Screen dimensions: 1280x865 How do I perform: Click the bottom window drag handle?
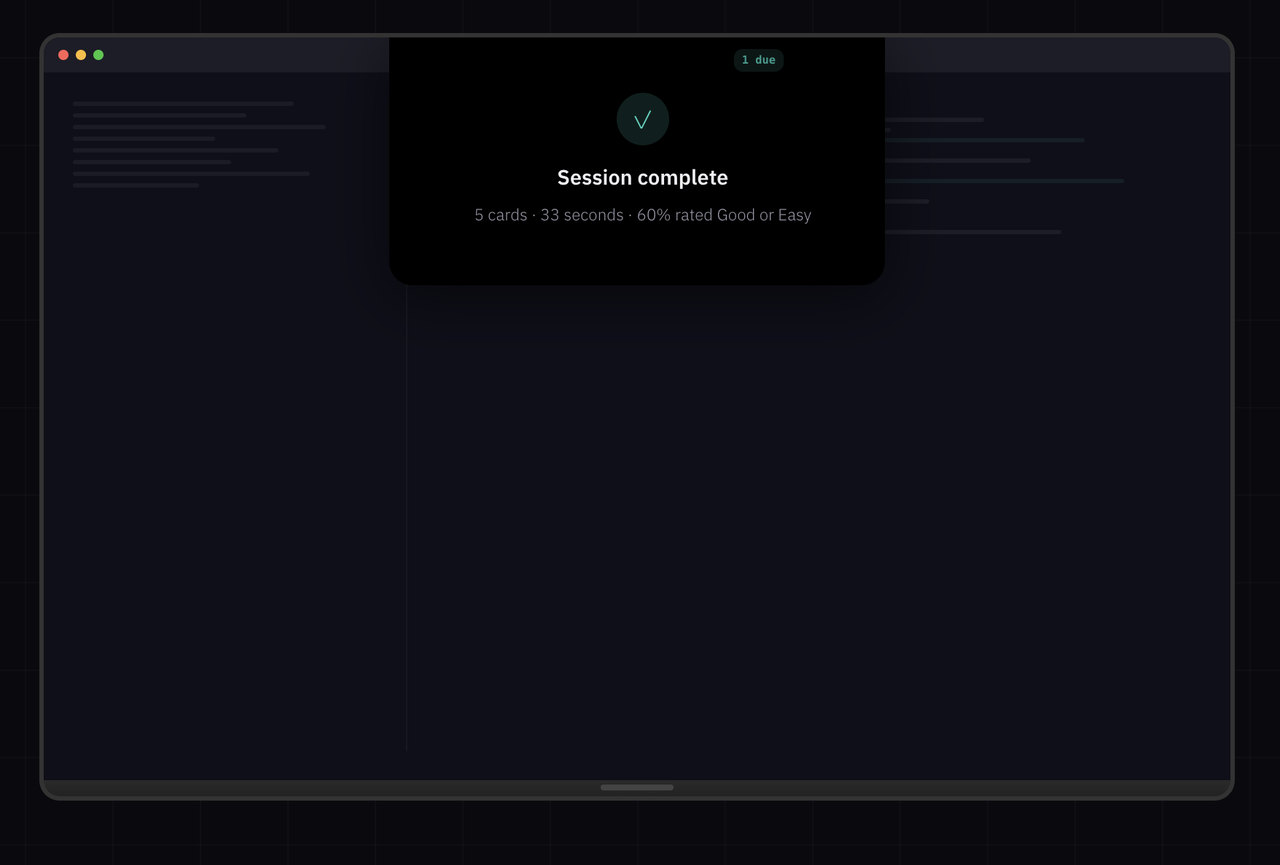click(637, 787)
